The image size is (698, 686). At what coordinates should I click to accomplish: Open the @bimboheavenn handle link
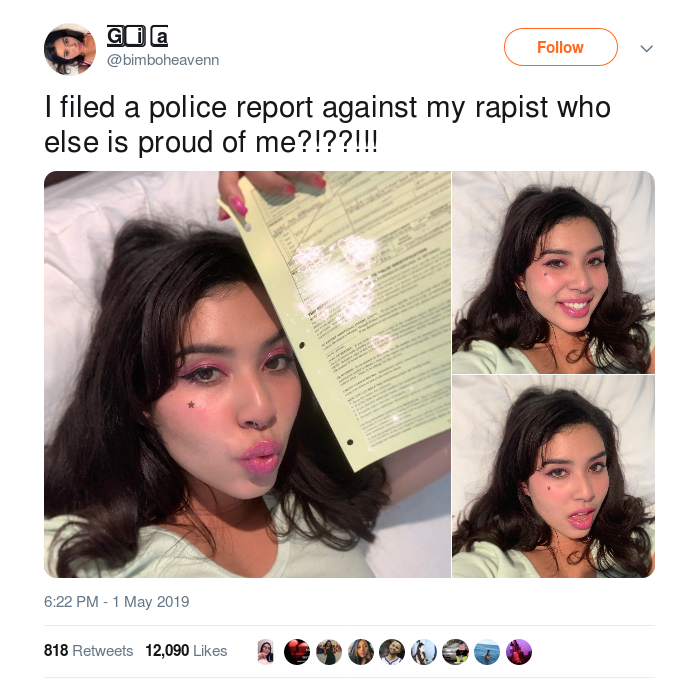click(x=163, y=60)
